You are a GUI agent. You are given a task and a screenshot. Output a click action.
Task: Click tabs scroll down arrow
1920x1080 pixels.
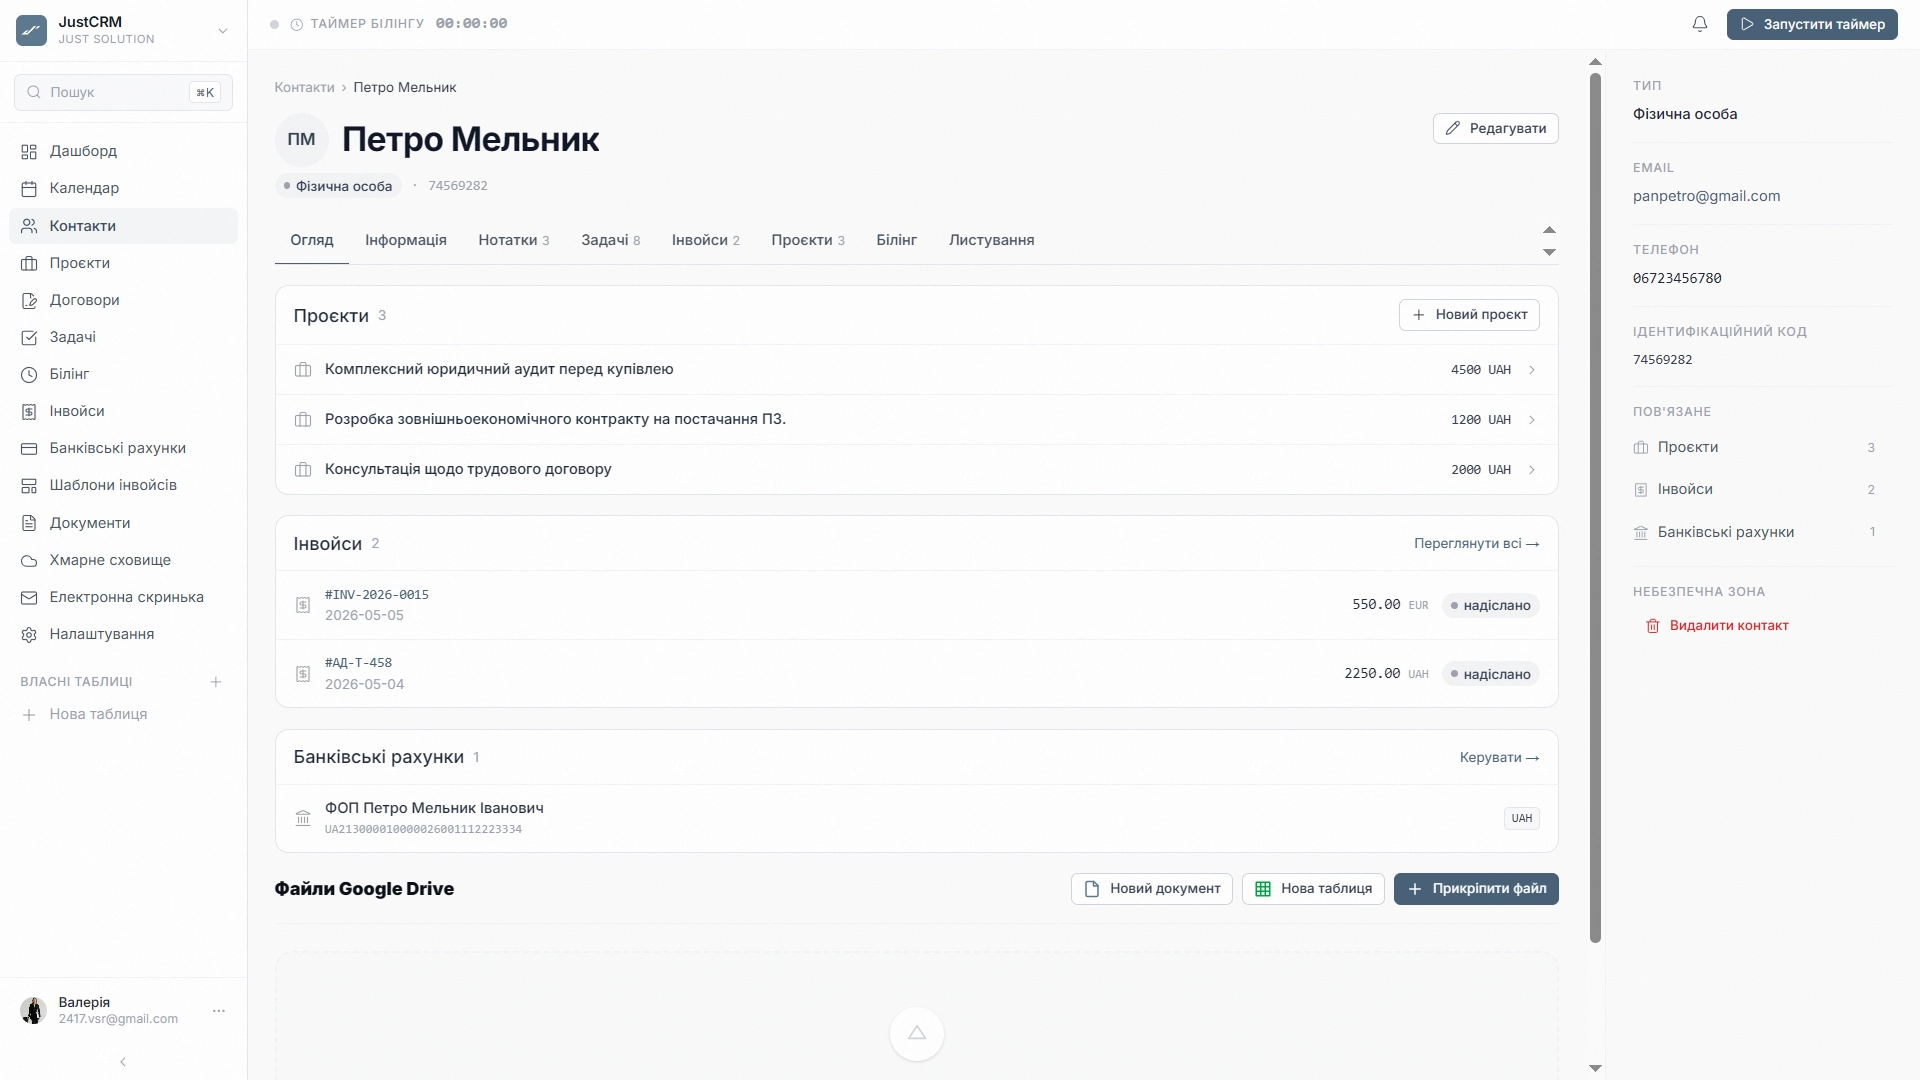coord(1549,252)
